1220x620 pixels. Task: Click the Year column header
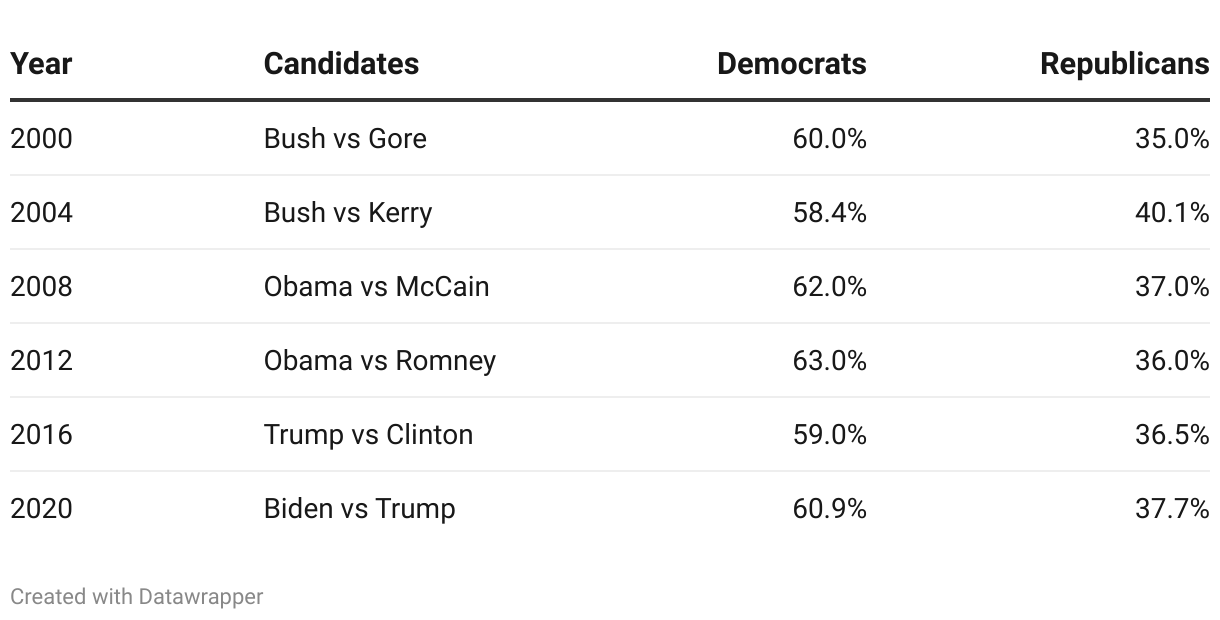[x=41, y=64]
